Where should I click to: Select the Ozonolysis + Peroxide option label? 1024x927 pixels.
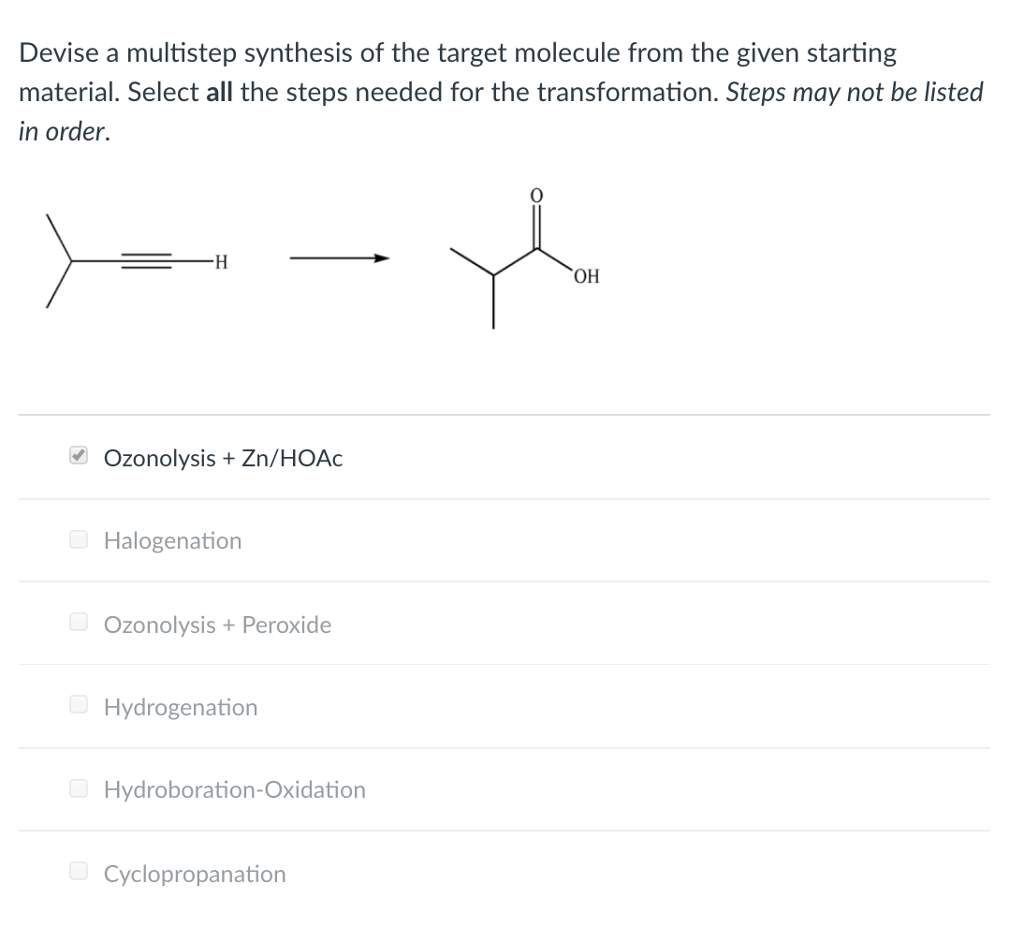click(x=217, y=624)
